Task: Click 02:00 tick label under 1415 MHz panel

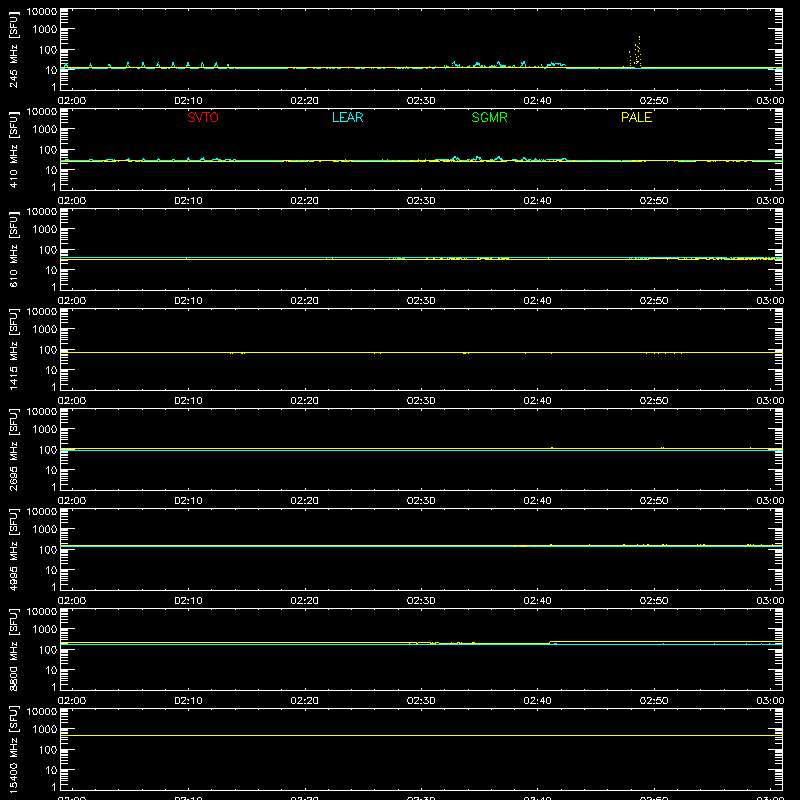Action: 71,401
